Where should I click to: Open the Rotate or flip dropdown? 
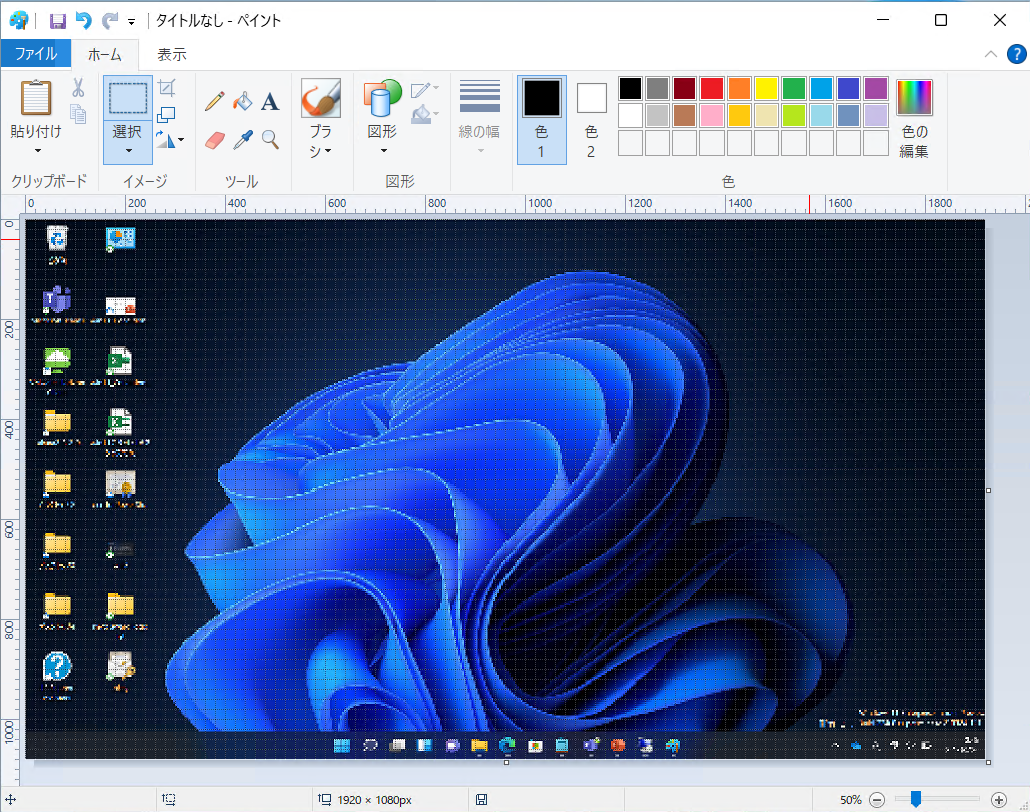(x=169, y=140)
